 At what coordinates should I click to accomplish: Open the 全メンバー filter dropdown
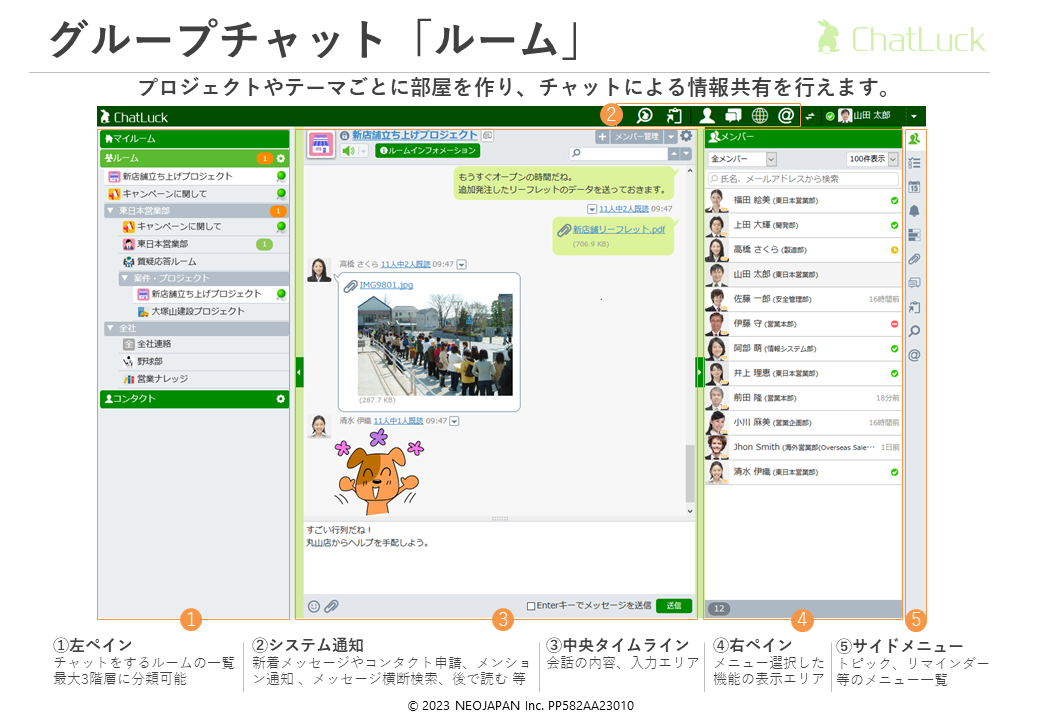pos(742,159)
